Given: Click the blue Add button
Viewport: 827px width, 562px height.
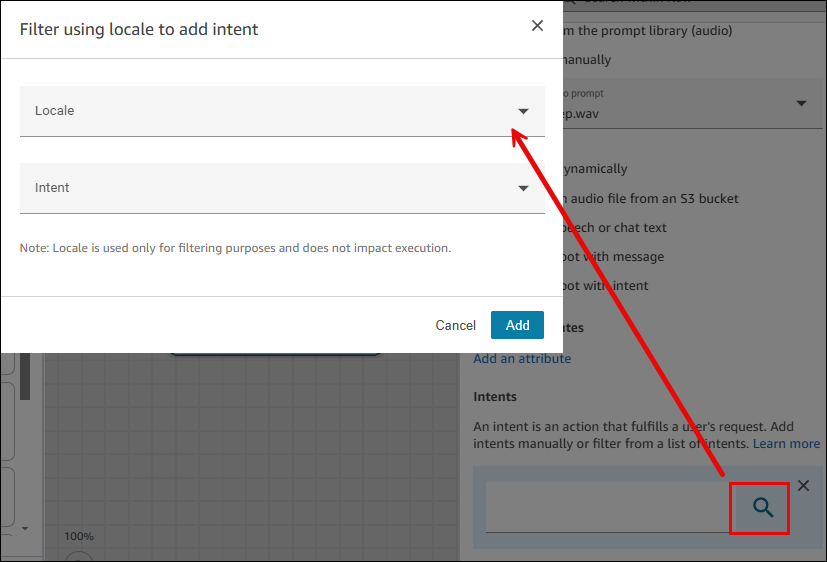Looking at the screenshot, I should click(x=517, y=325).
